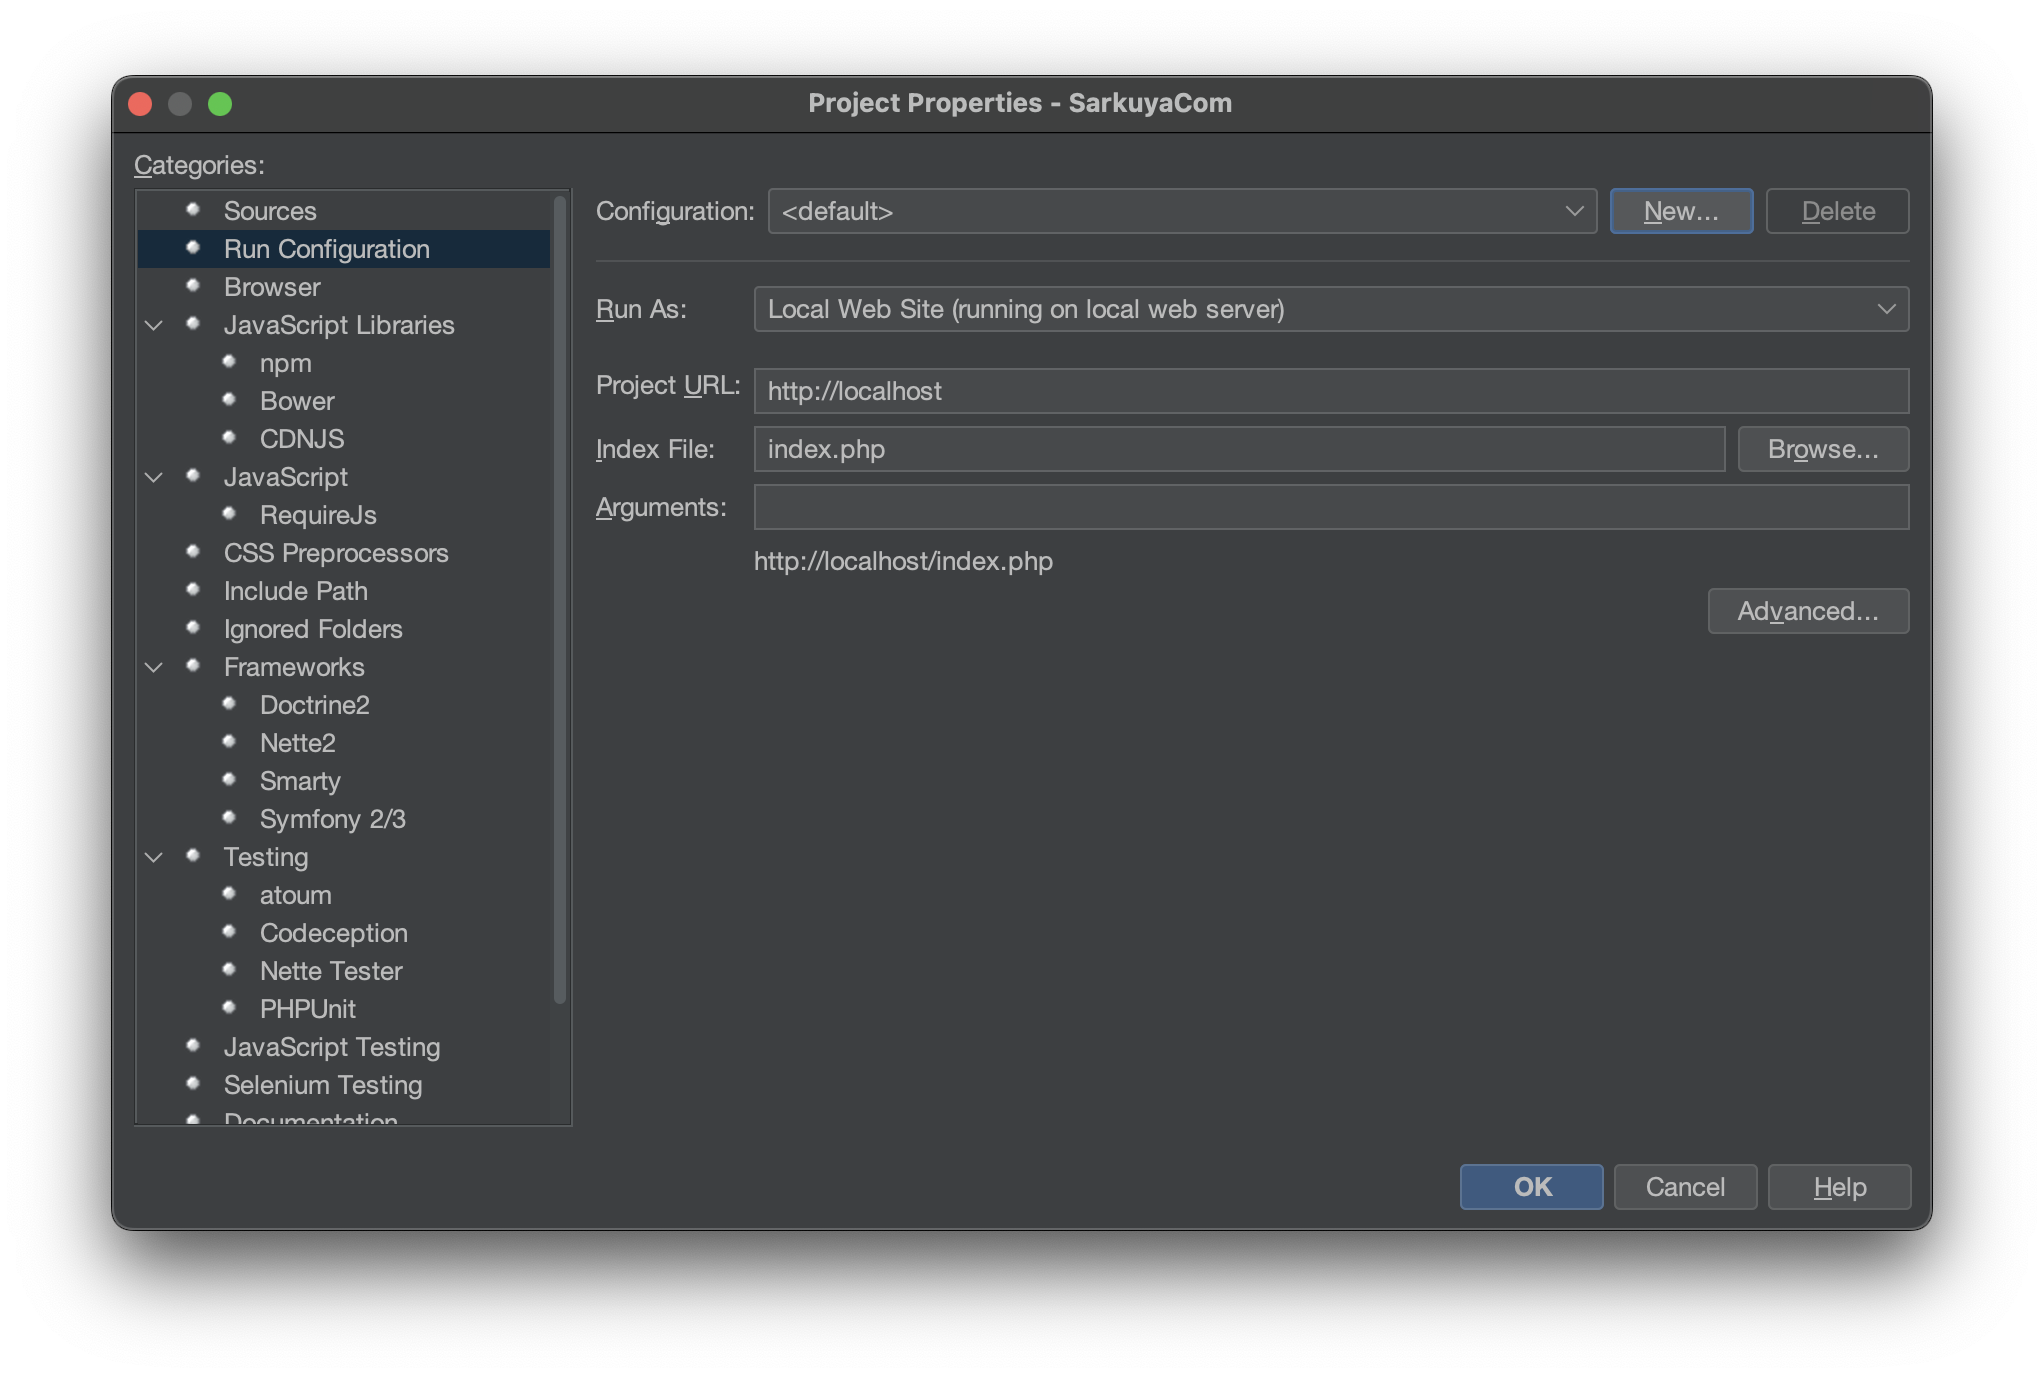
Task: Open the Configuration dropdown
Action: click(x=1182, y=211)
